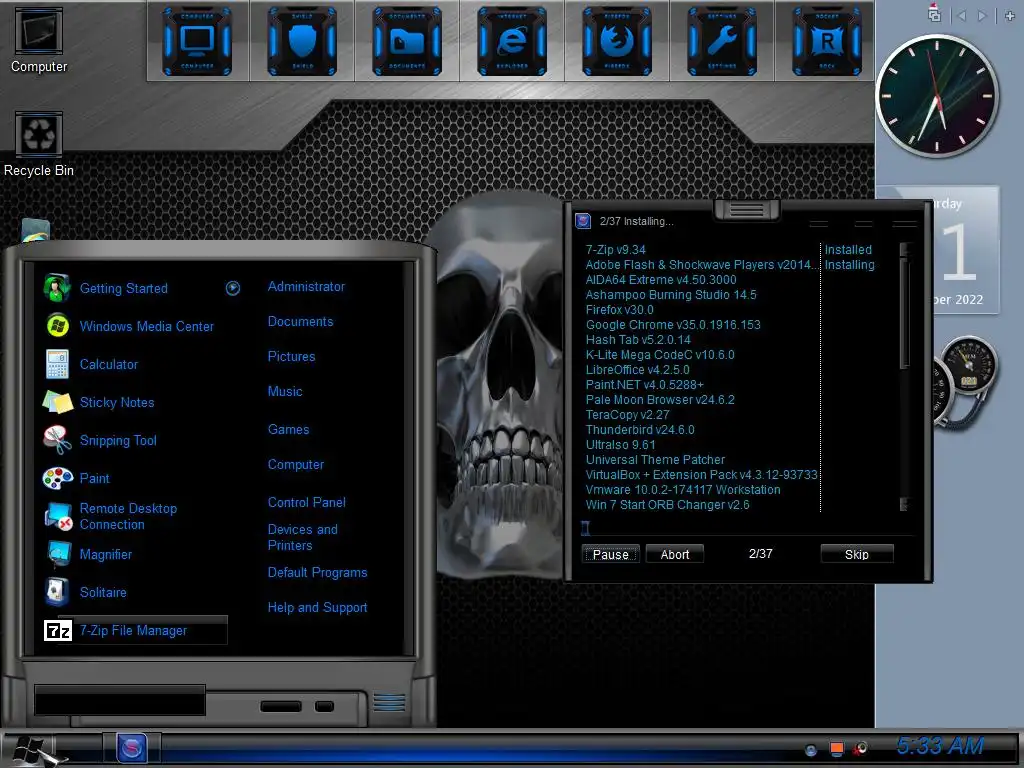Click the gadget add plus icon
Viewport: 1024px width, 768px height.
(x=1010, y=16)
